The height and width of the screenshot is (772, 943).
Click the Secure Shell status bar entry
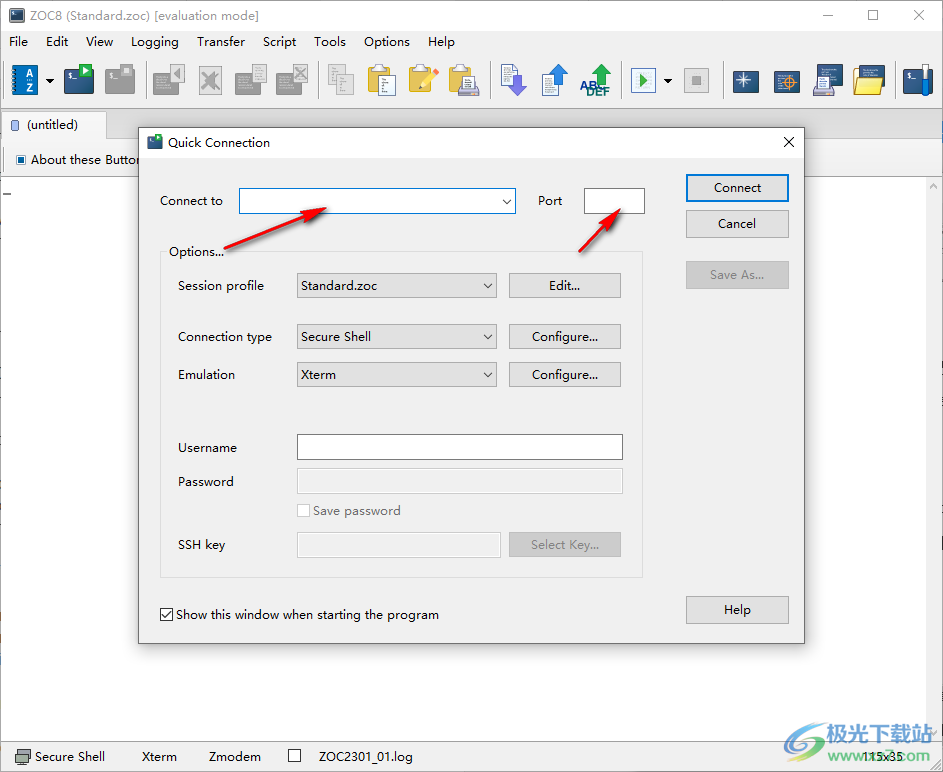[60, 756]
